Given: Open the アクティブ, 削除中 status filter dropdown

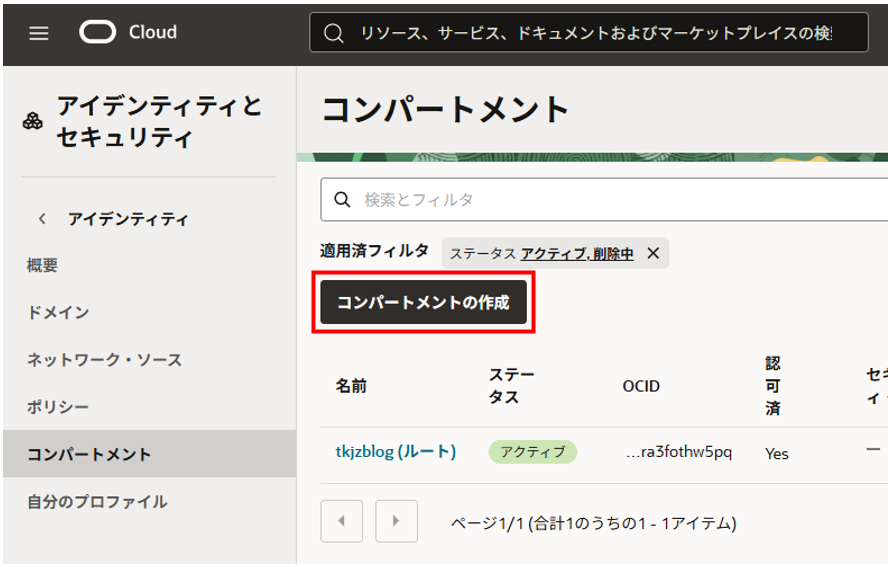Looking at the screenshot, I should (577, 253).
